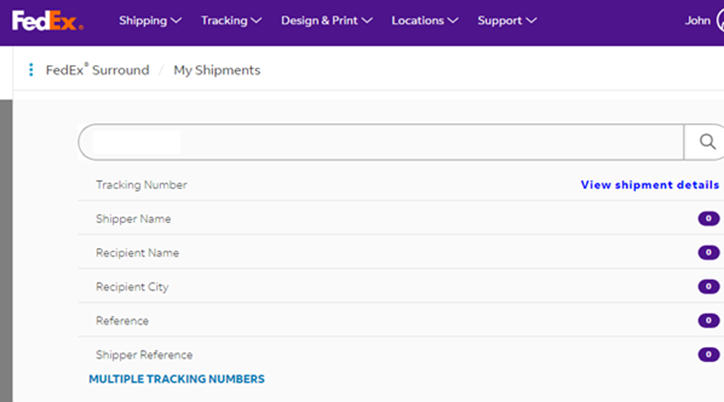Select the Recipient City search option
The width and height of the screenshot is (724, 402).
coord(132,287)
